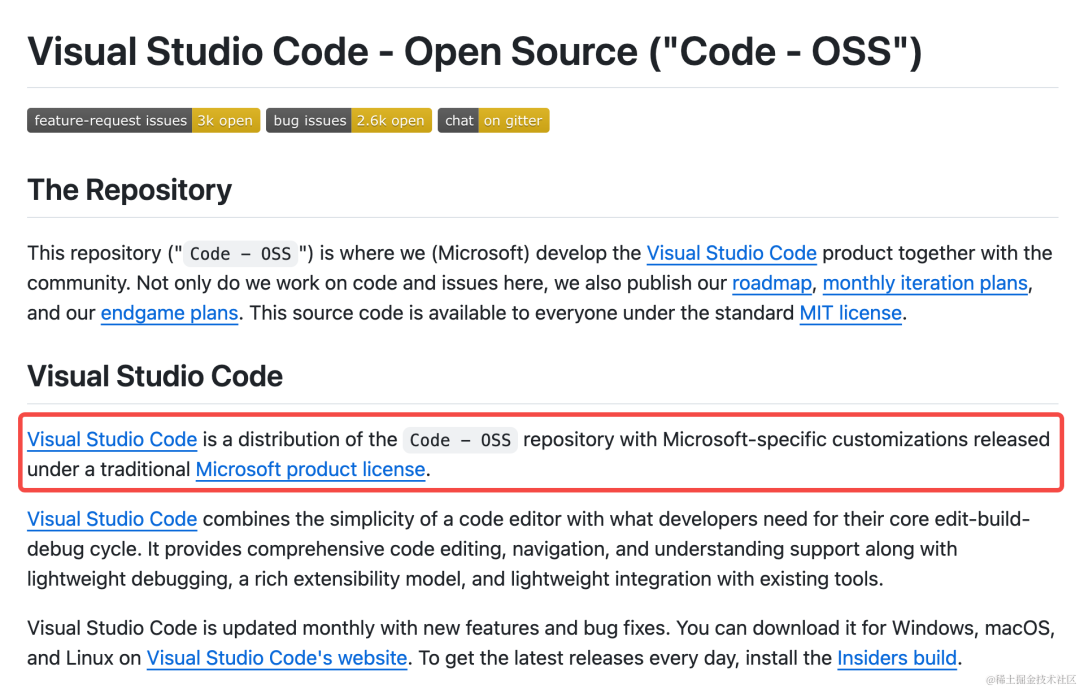1080x689 pixels.
Task: Click the main "Visual Studio Code - Open Source" title
Action: coord(475,52)
